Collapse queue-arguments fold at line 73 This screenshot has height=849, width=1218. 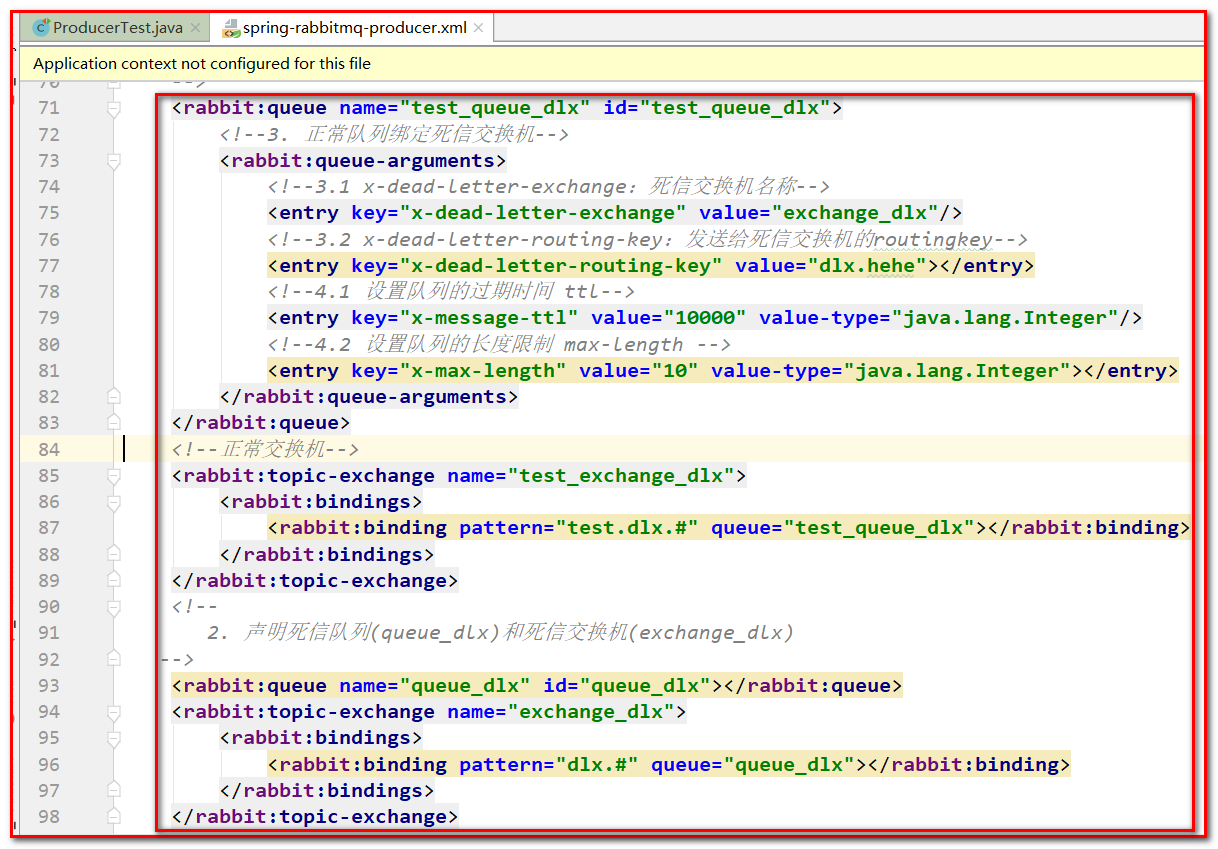(114, 161)
